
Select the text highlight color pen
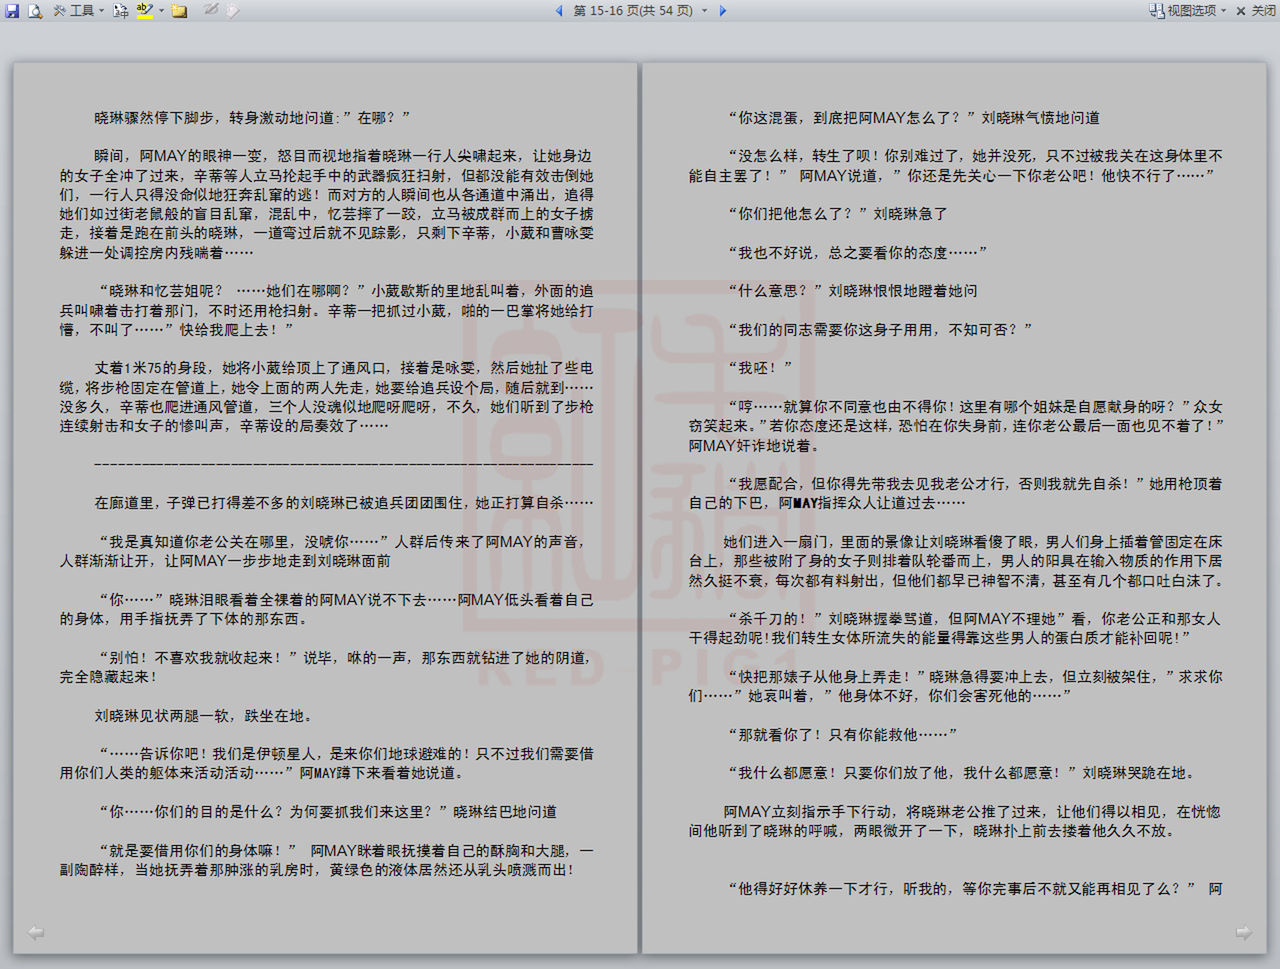pyautogui.click(x=145, y=11)
